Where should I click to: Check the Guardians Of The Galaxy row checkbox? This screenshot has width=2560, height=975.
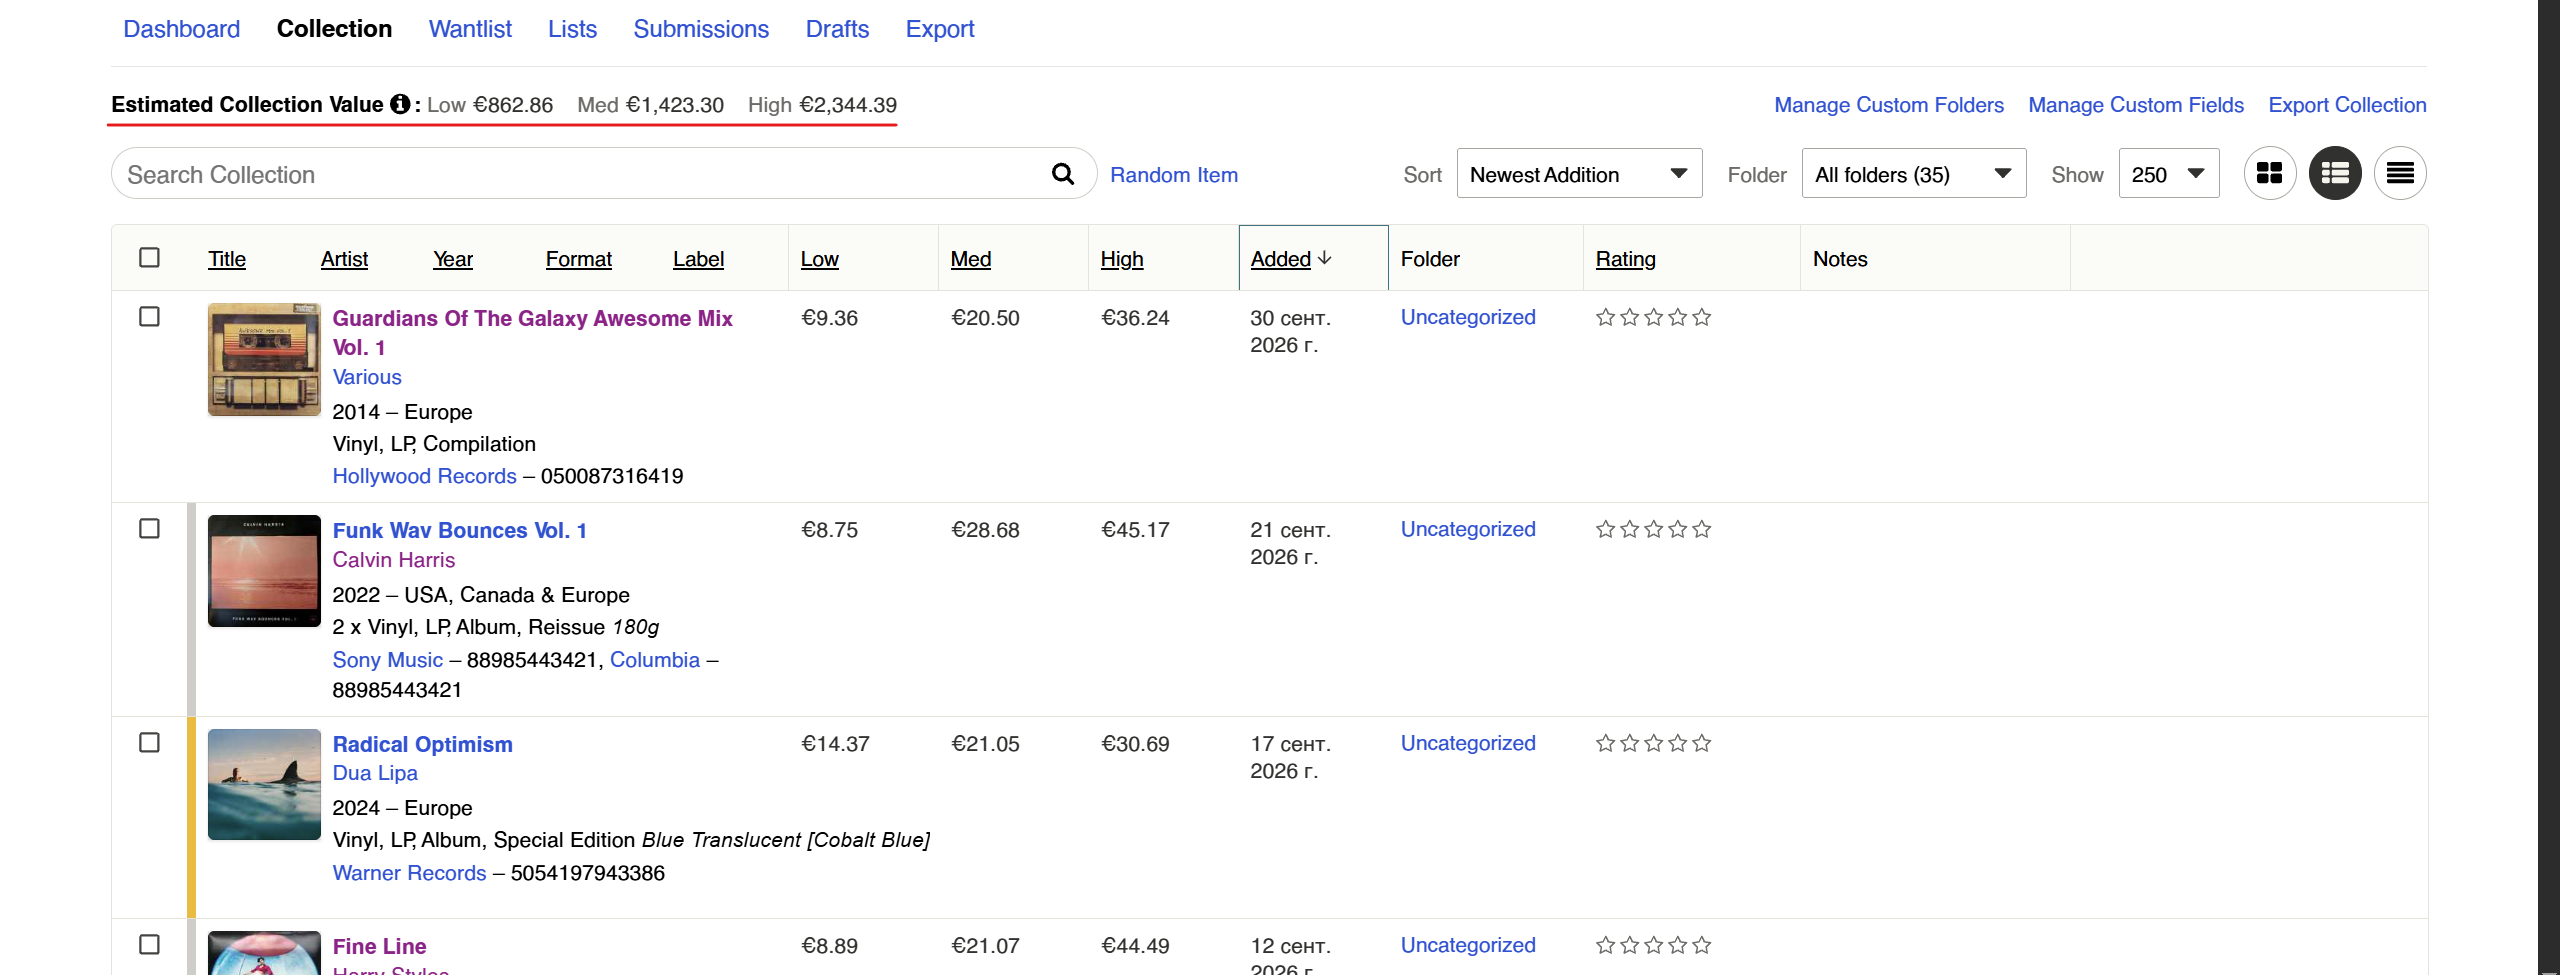(x=149, y=316)
